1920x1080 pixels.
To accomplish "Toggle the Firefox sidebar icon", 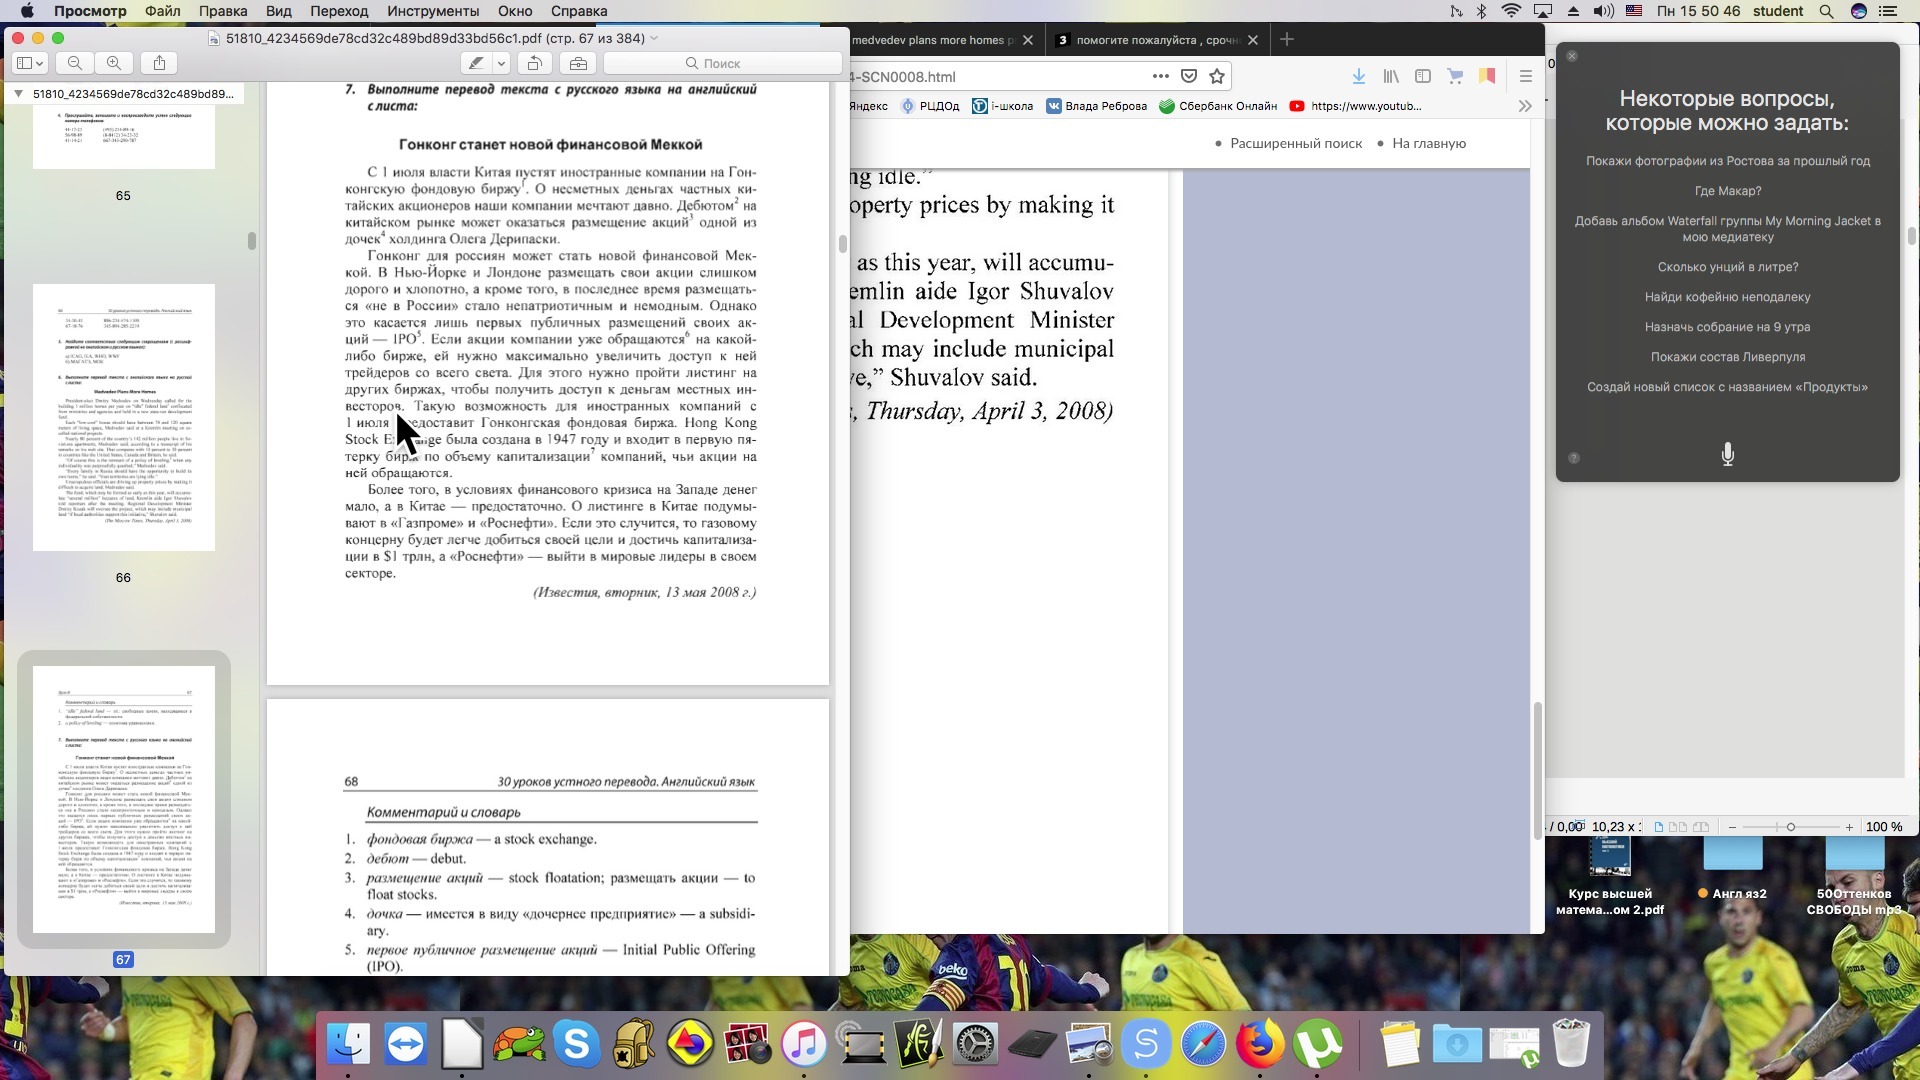I will click(x=1423, y=76).
